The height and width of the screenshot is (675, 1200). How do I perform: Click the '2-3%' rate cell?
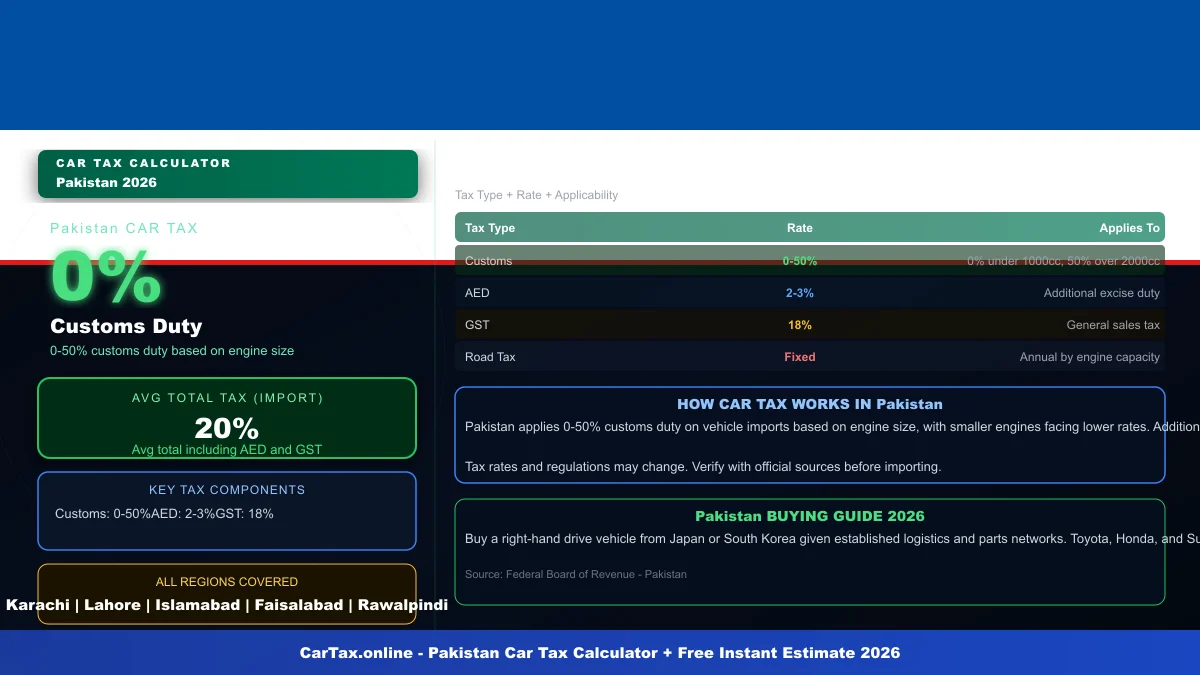point(800,293)
